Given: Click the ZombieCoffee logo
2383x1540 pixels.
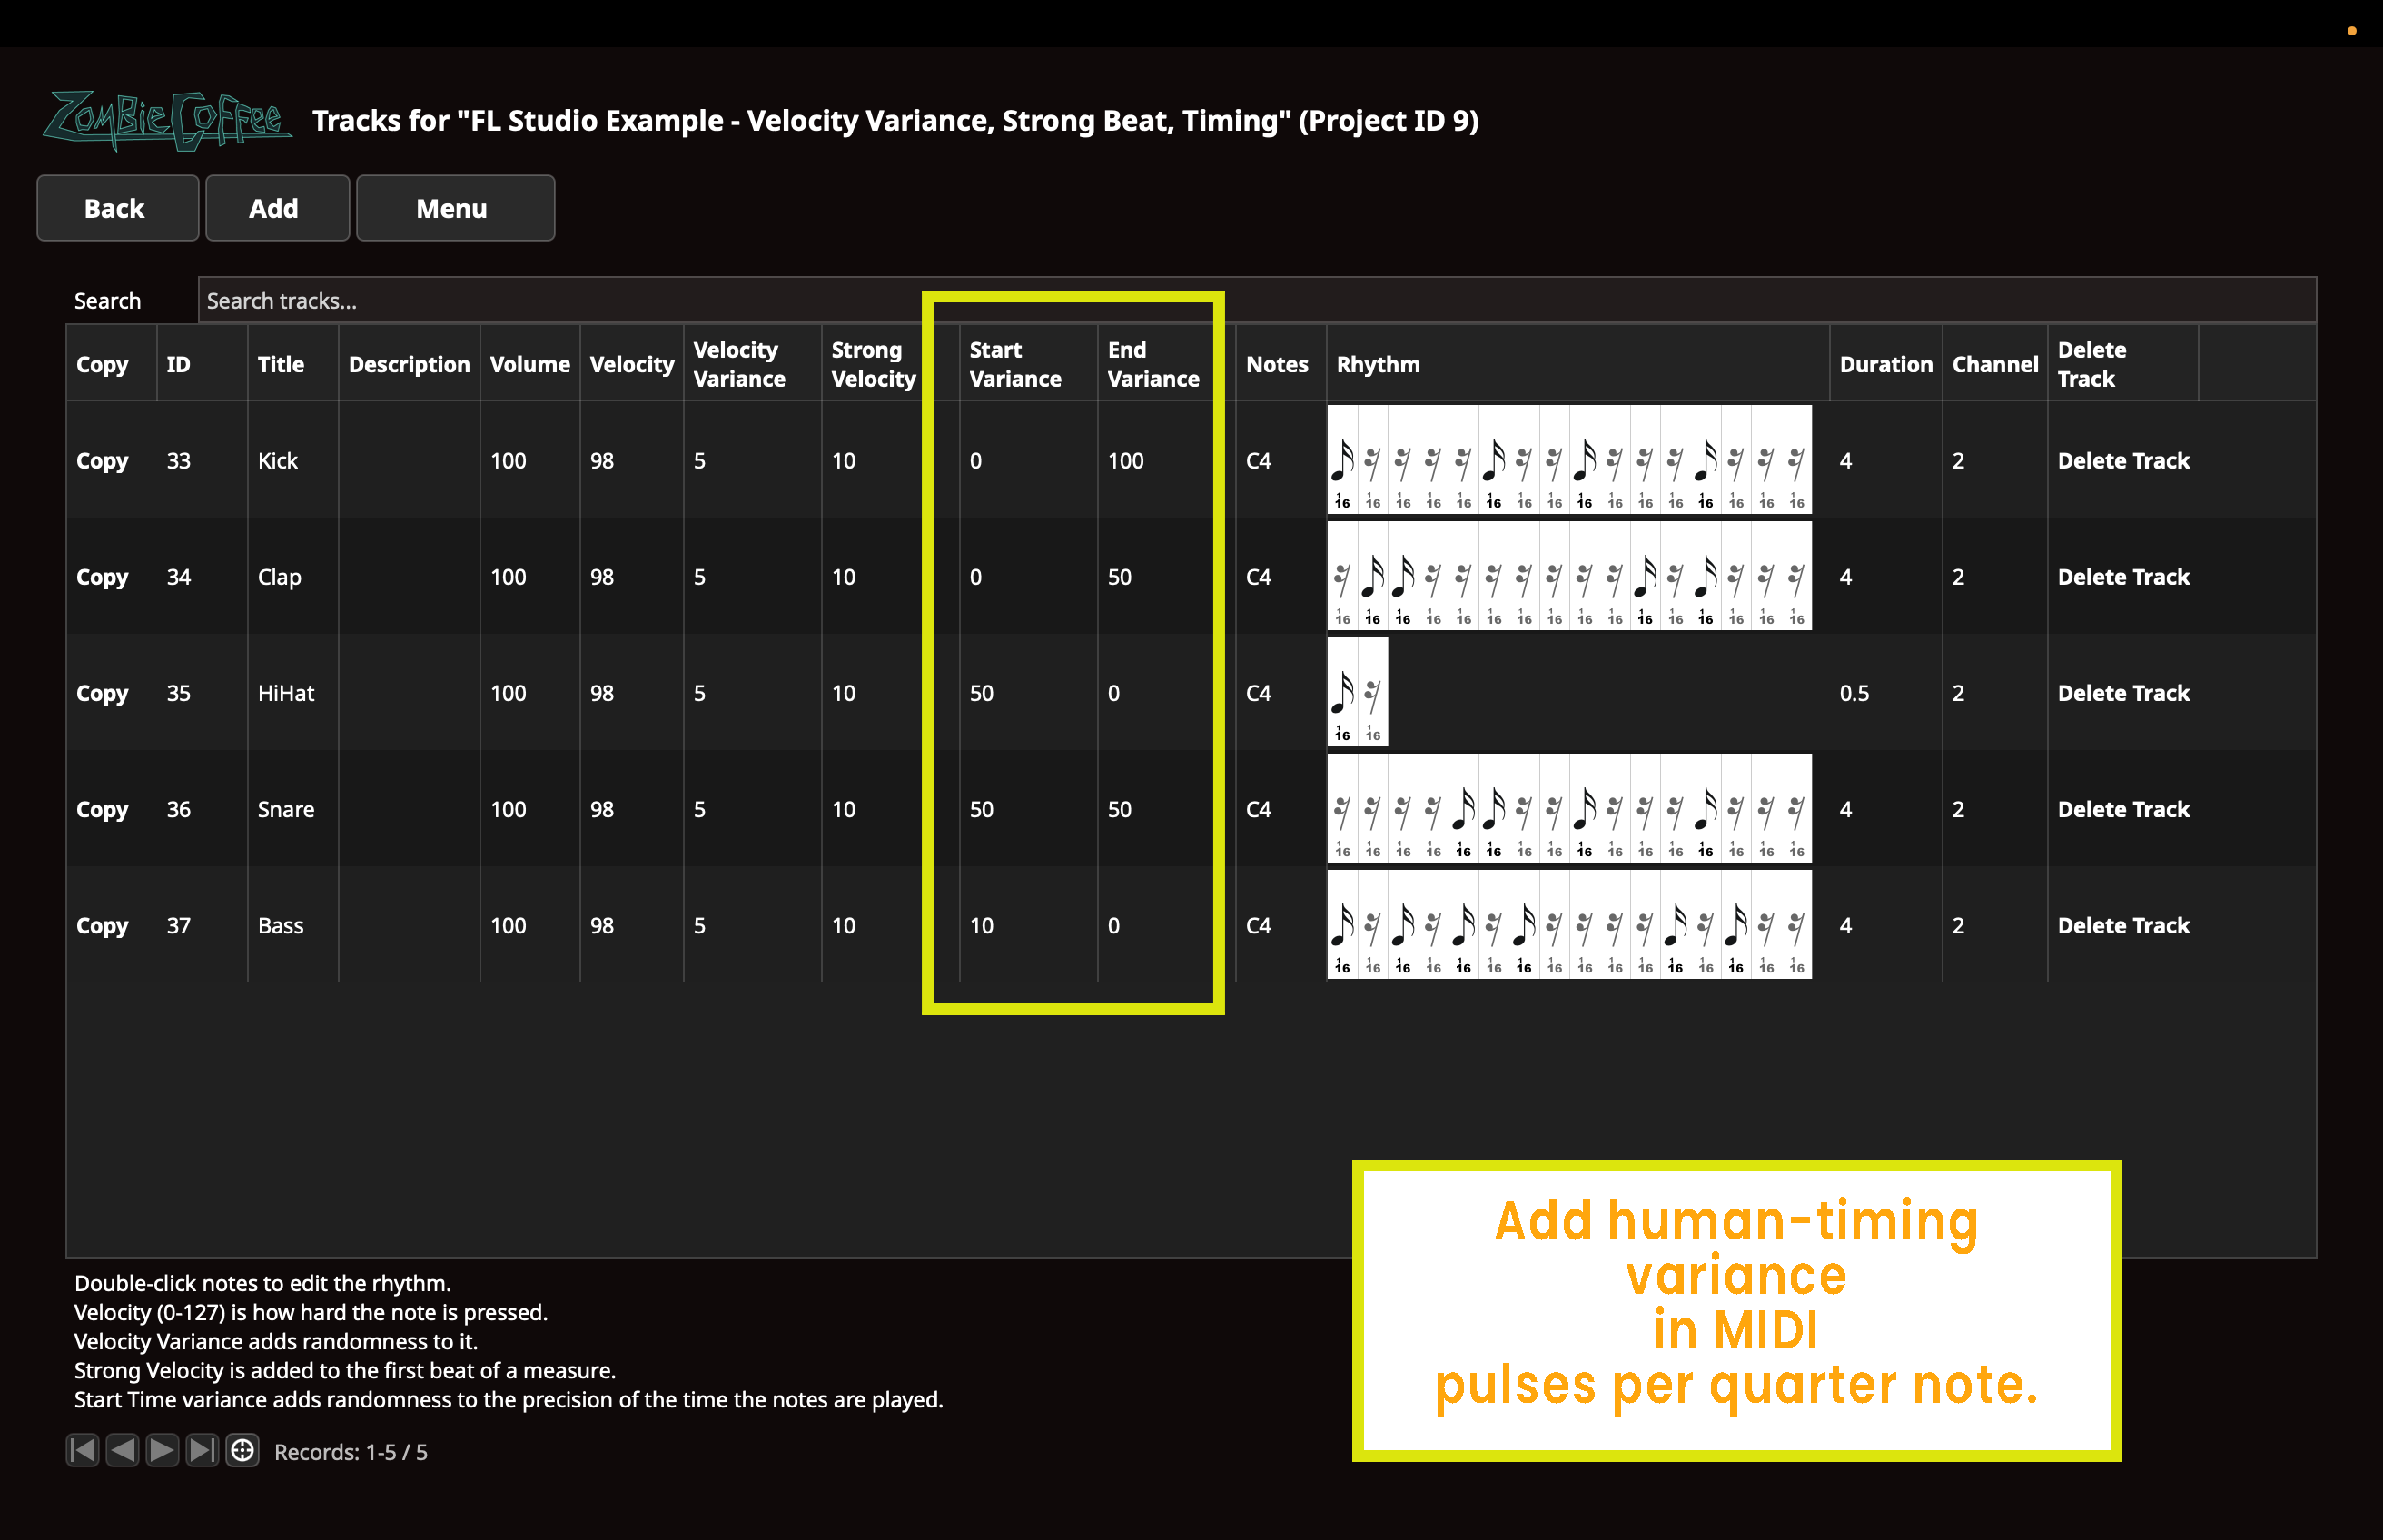Looking at the screenshot, I should (167, 120).
